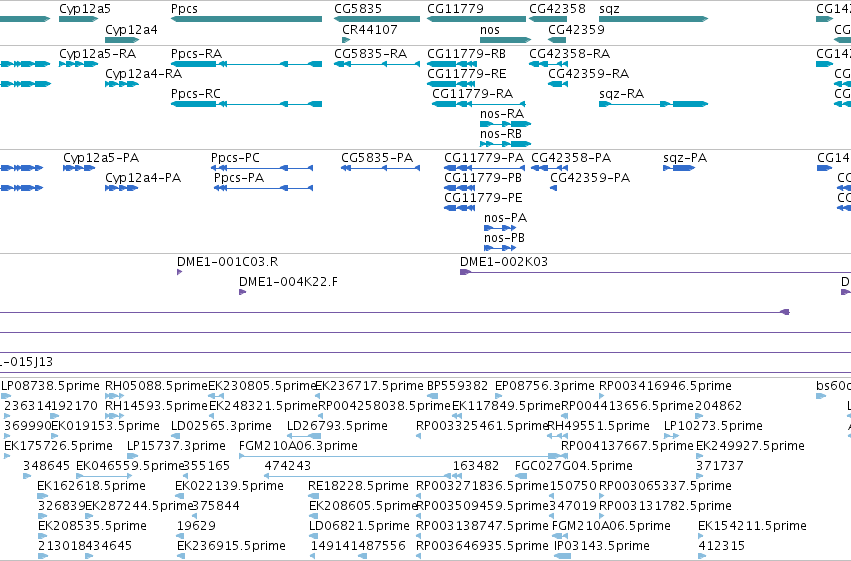851x561 pixels.
Task: Select the nos-RB transcript label
Action: [x=501, y=134]
